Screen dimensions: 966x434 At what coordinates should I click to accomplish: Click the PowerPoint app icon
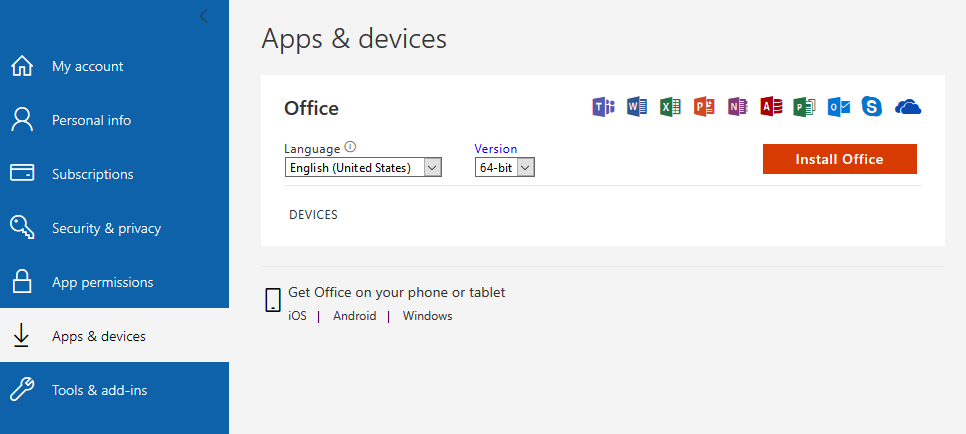point(704,107)
